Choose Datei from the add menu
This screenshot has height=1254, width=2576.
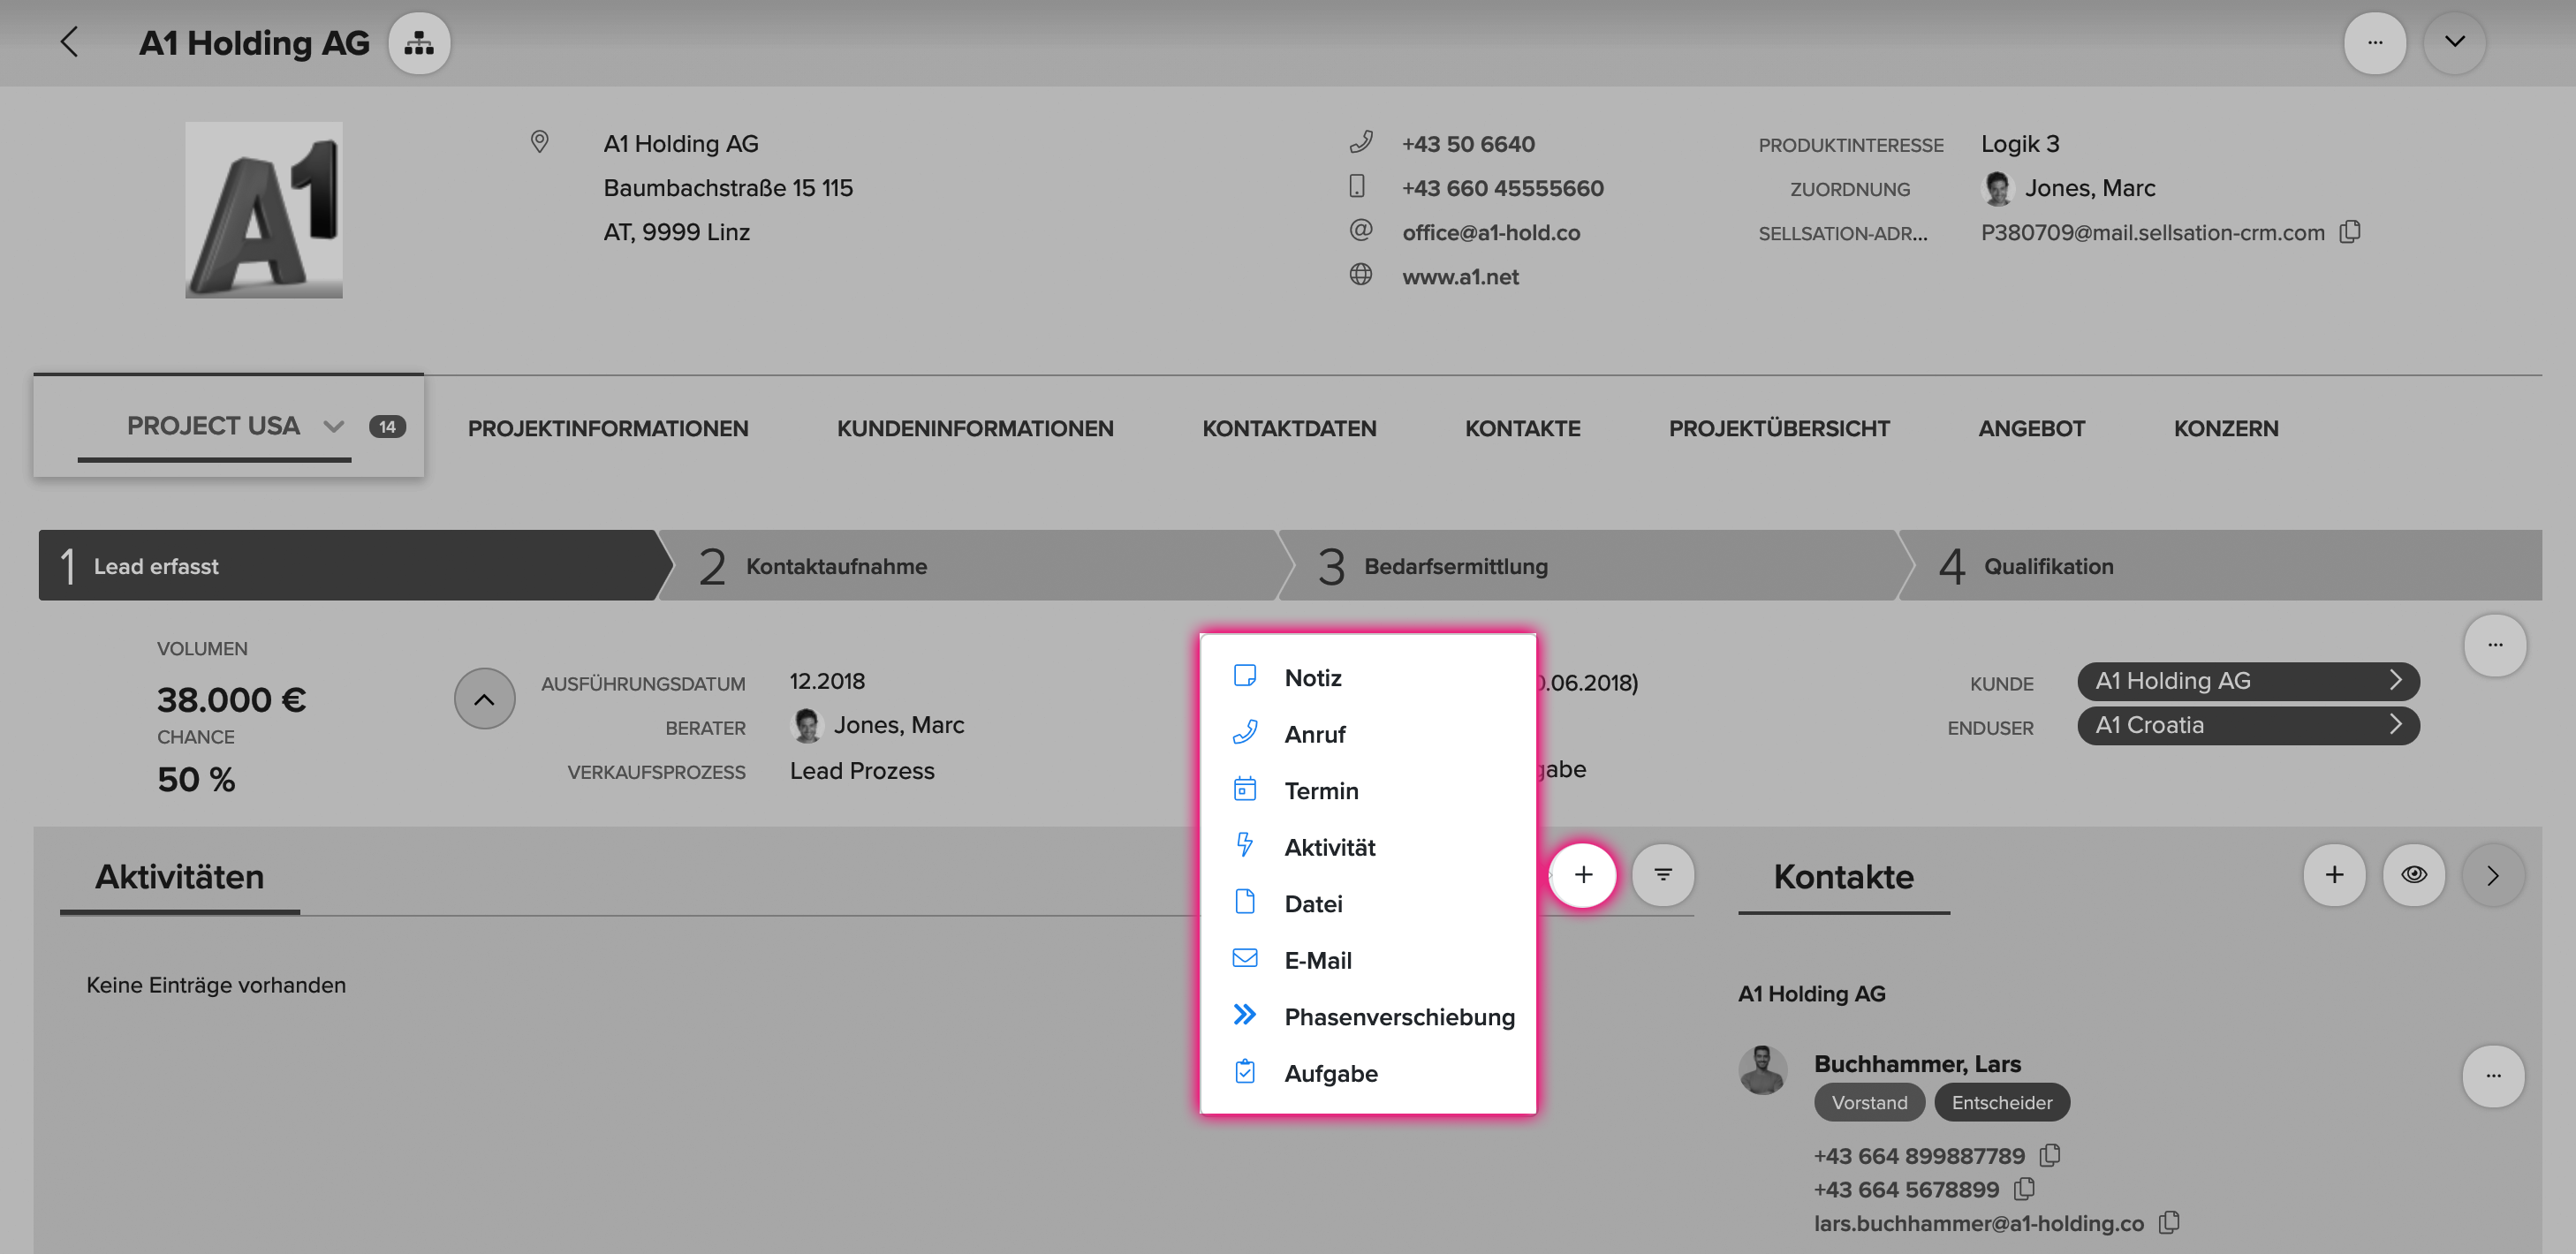1367,903
